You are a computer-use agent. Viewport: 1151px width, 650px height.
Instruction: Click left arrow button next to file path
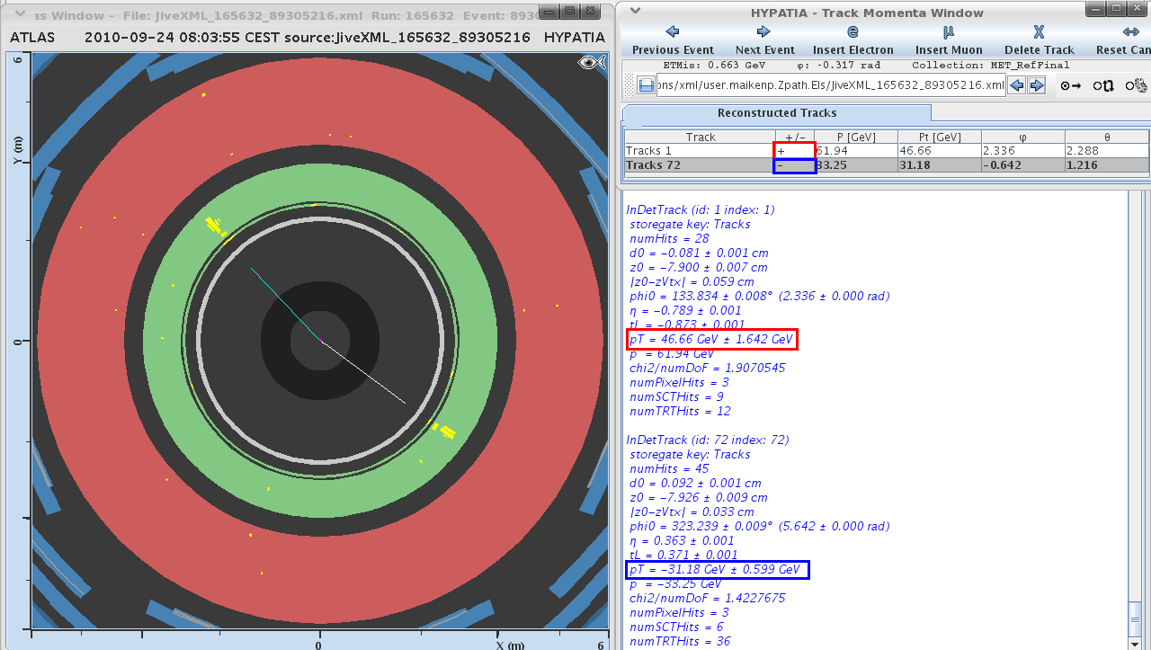coord(1017,86)
